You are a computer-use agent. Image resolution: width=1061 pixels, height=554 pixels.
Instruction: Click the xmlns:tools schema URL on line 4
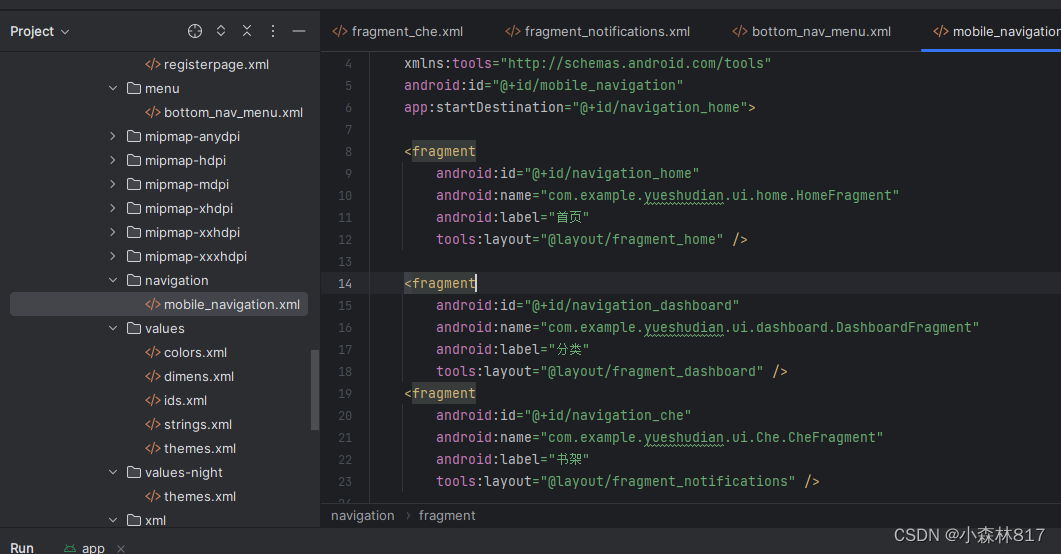pyautogui.click(x=635, y=64)
